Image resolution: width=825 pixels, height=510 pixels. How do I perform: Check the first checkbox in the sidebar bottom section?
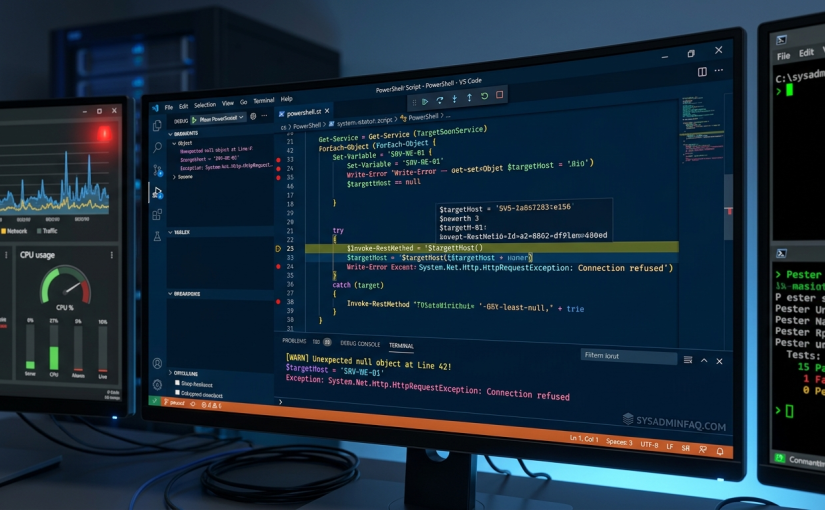[177, 383]
